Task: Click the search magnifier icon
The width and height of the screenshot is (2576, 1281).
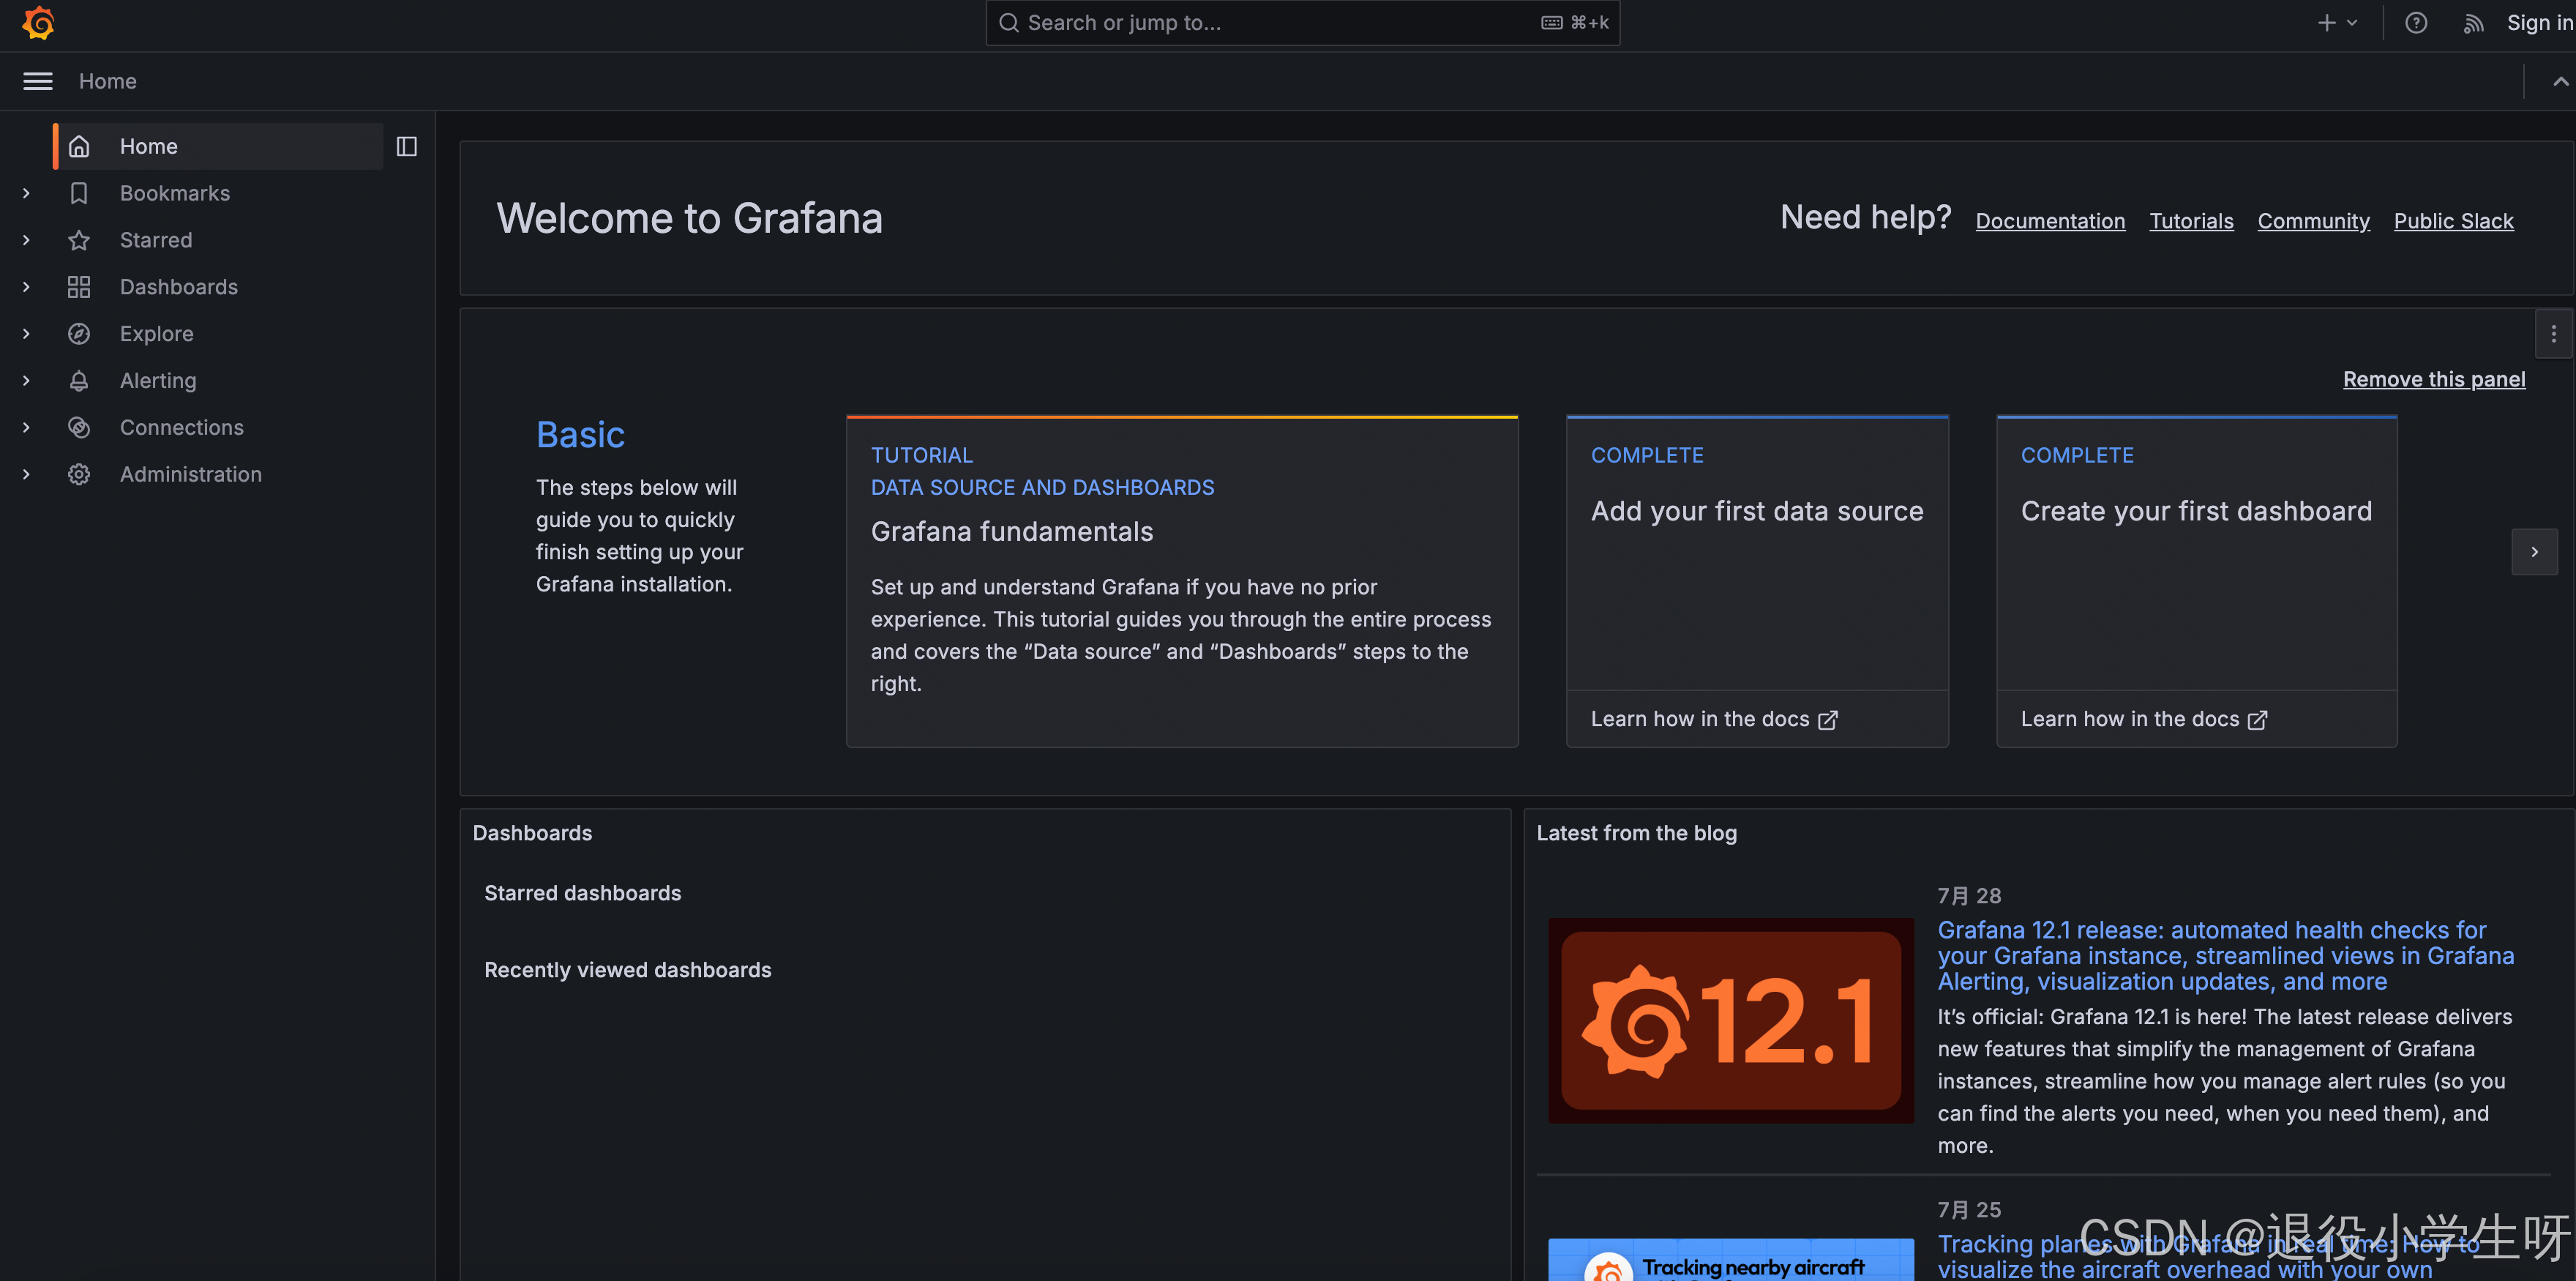Action: click(x=1009, y=23)
